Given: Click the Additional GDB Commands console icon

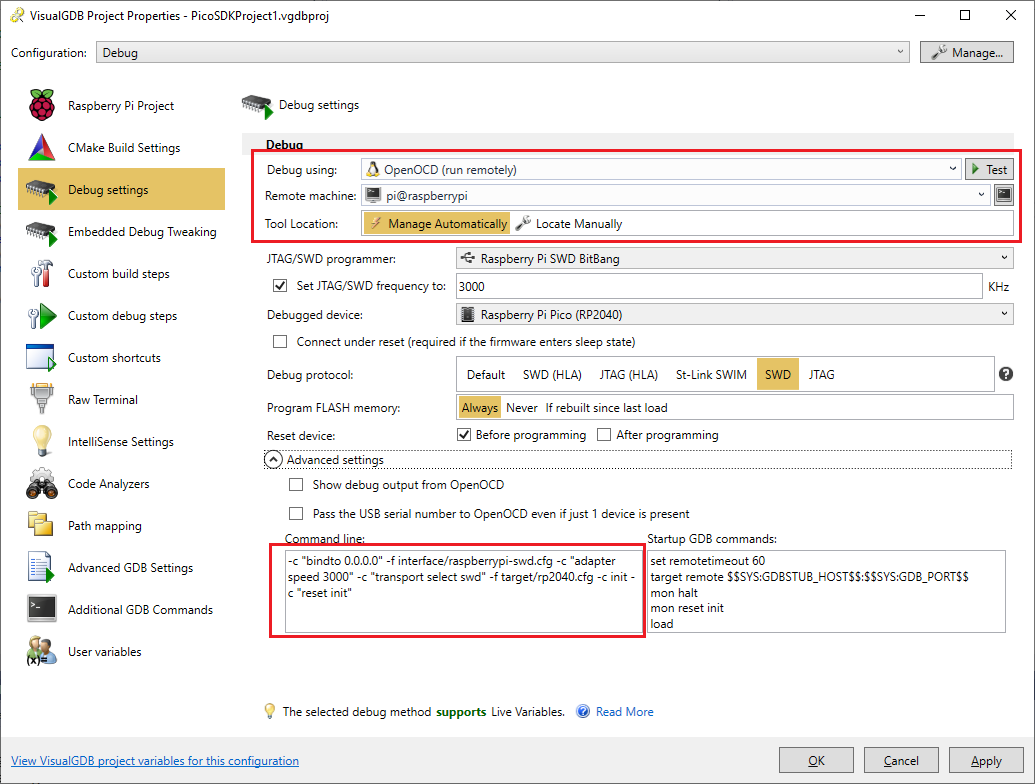Looking at the screenshot, I should [x=42, y=608].
